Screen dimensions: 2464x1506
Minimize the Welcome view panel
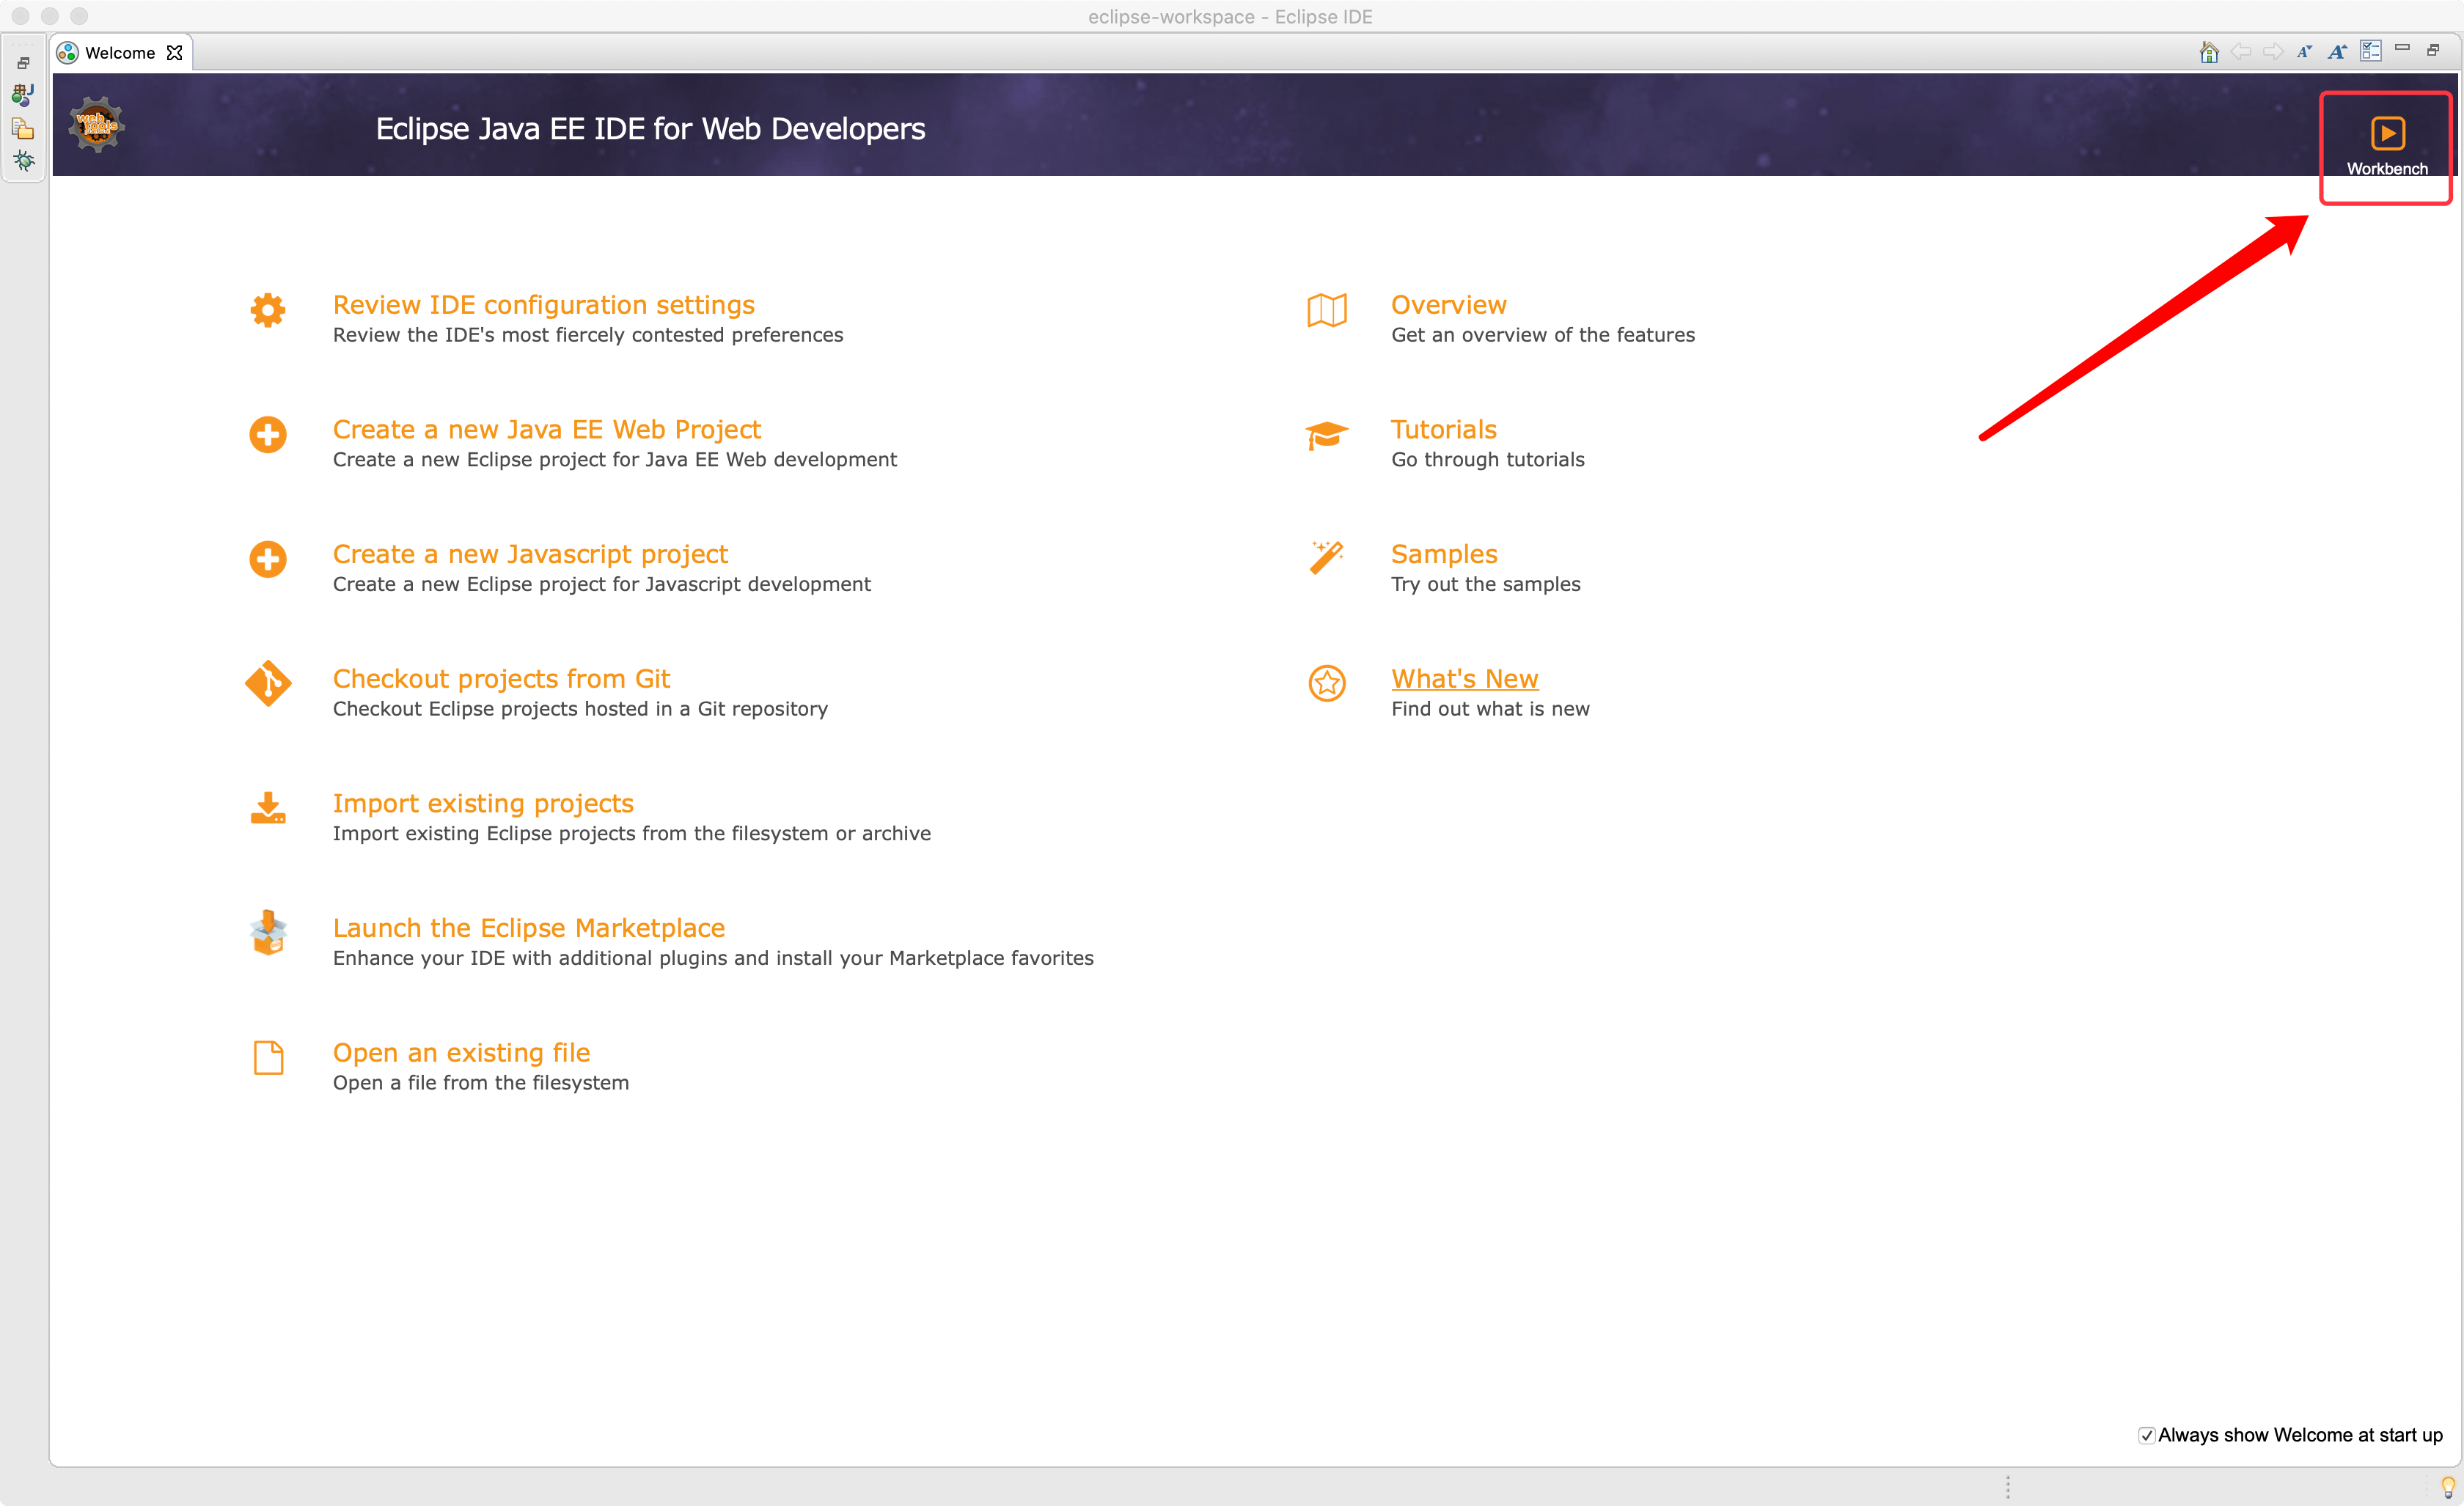(x=2402, y=48)
